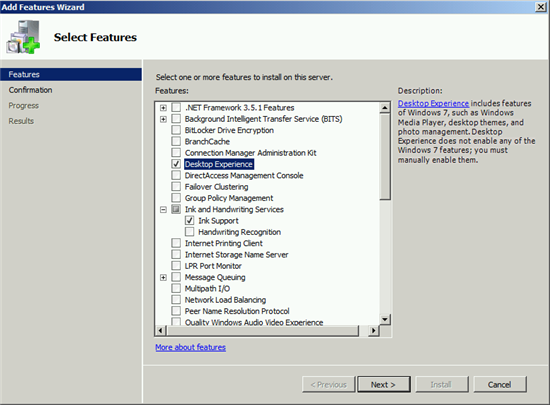550x405 pixels.
Task: Expand the Background Intelligent Transfer Service node
Action: (163, 119)
